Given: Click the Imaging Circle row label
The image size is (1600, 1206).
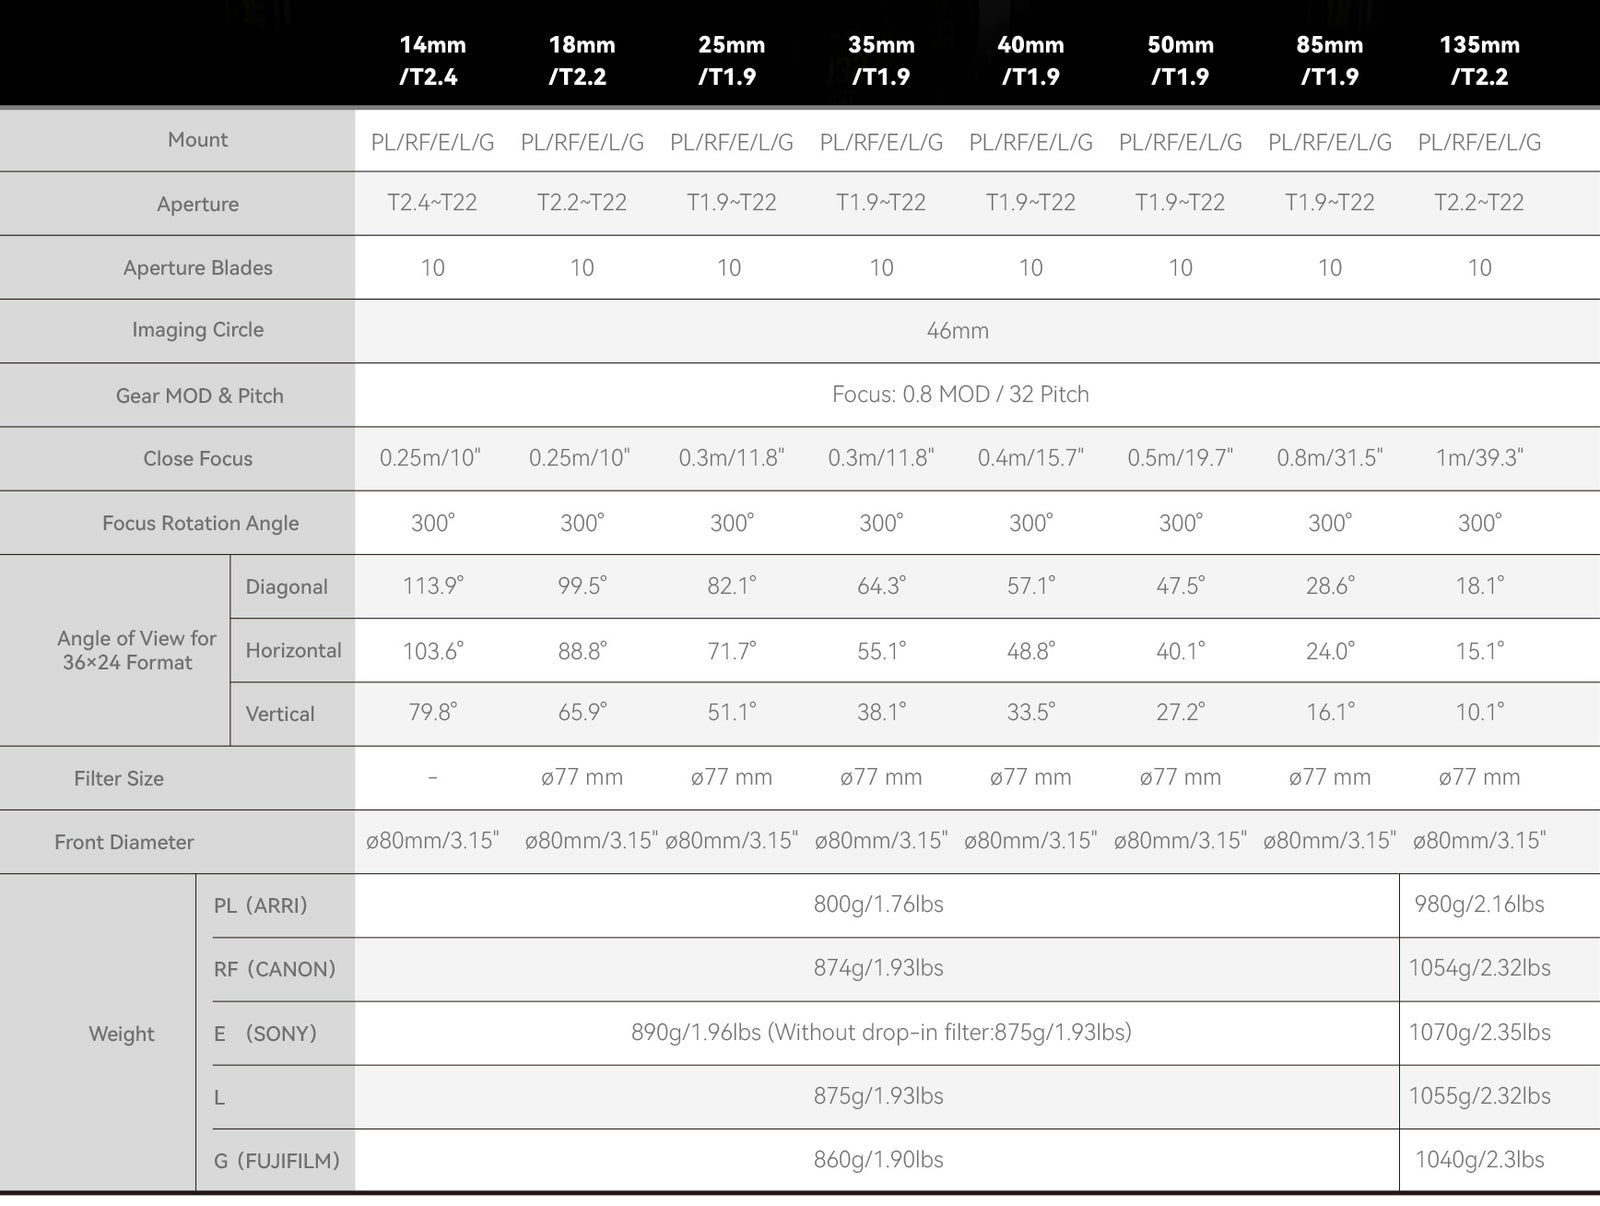Looking at the screenshot, I should [x=198, y=330].
